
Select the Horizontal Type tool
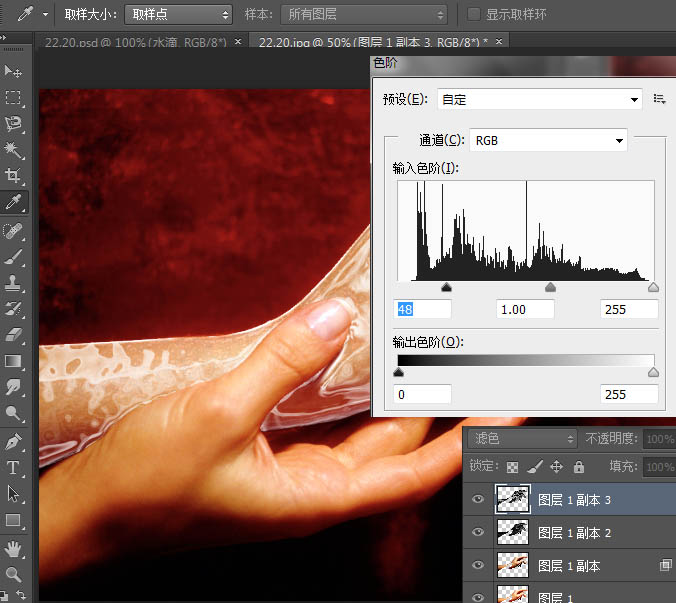(x=13, y=468)
